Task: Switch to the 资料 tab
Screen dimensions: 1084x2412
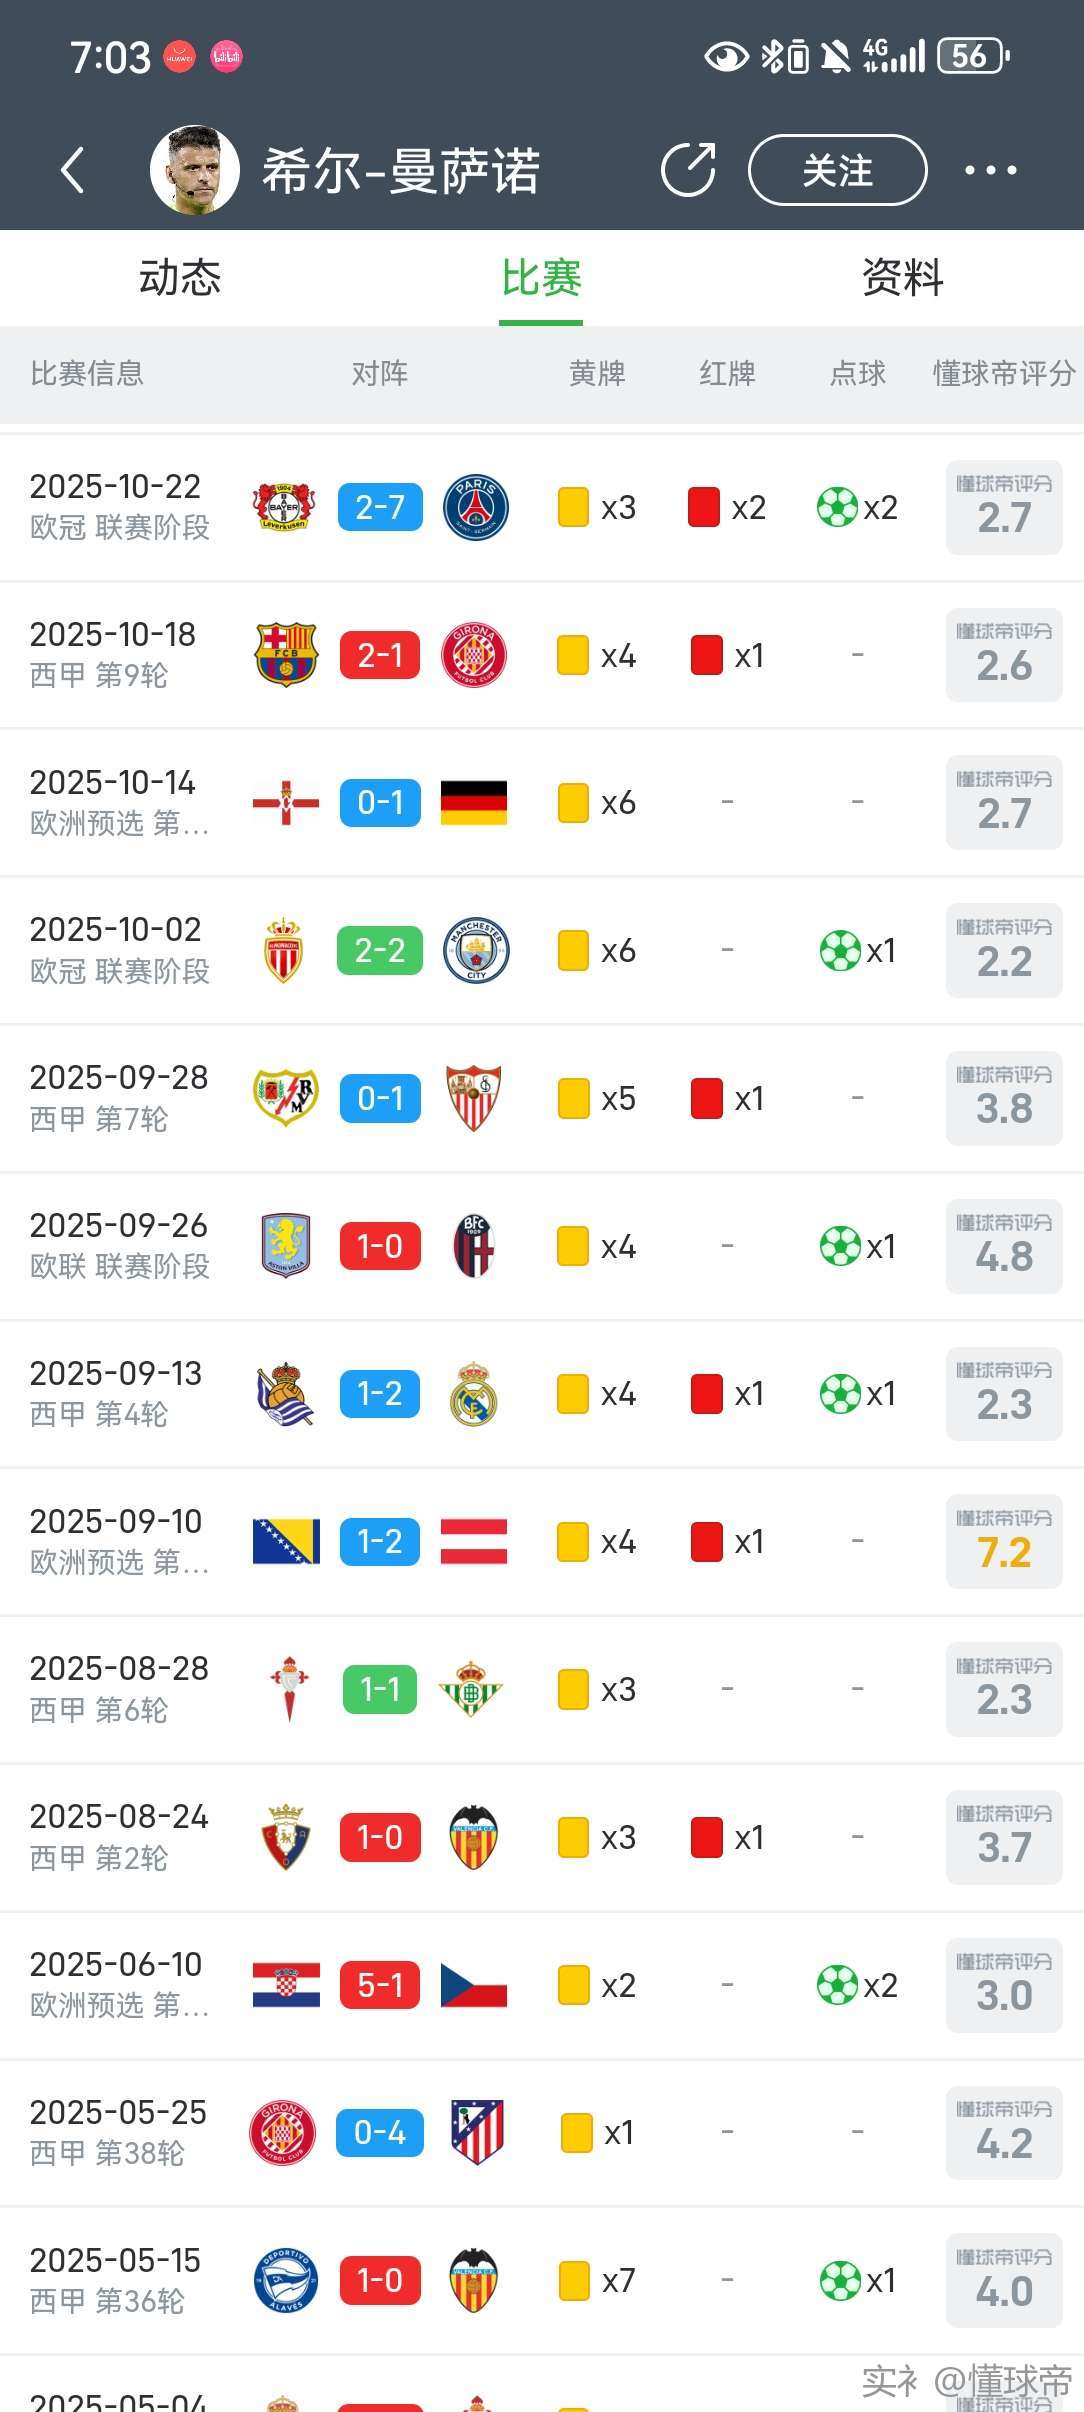Action: tap(902, 277)
